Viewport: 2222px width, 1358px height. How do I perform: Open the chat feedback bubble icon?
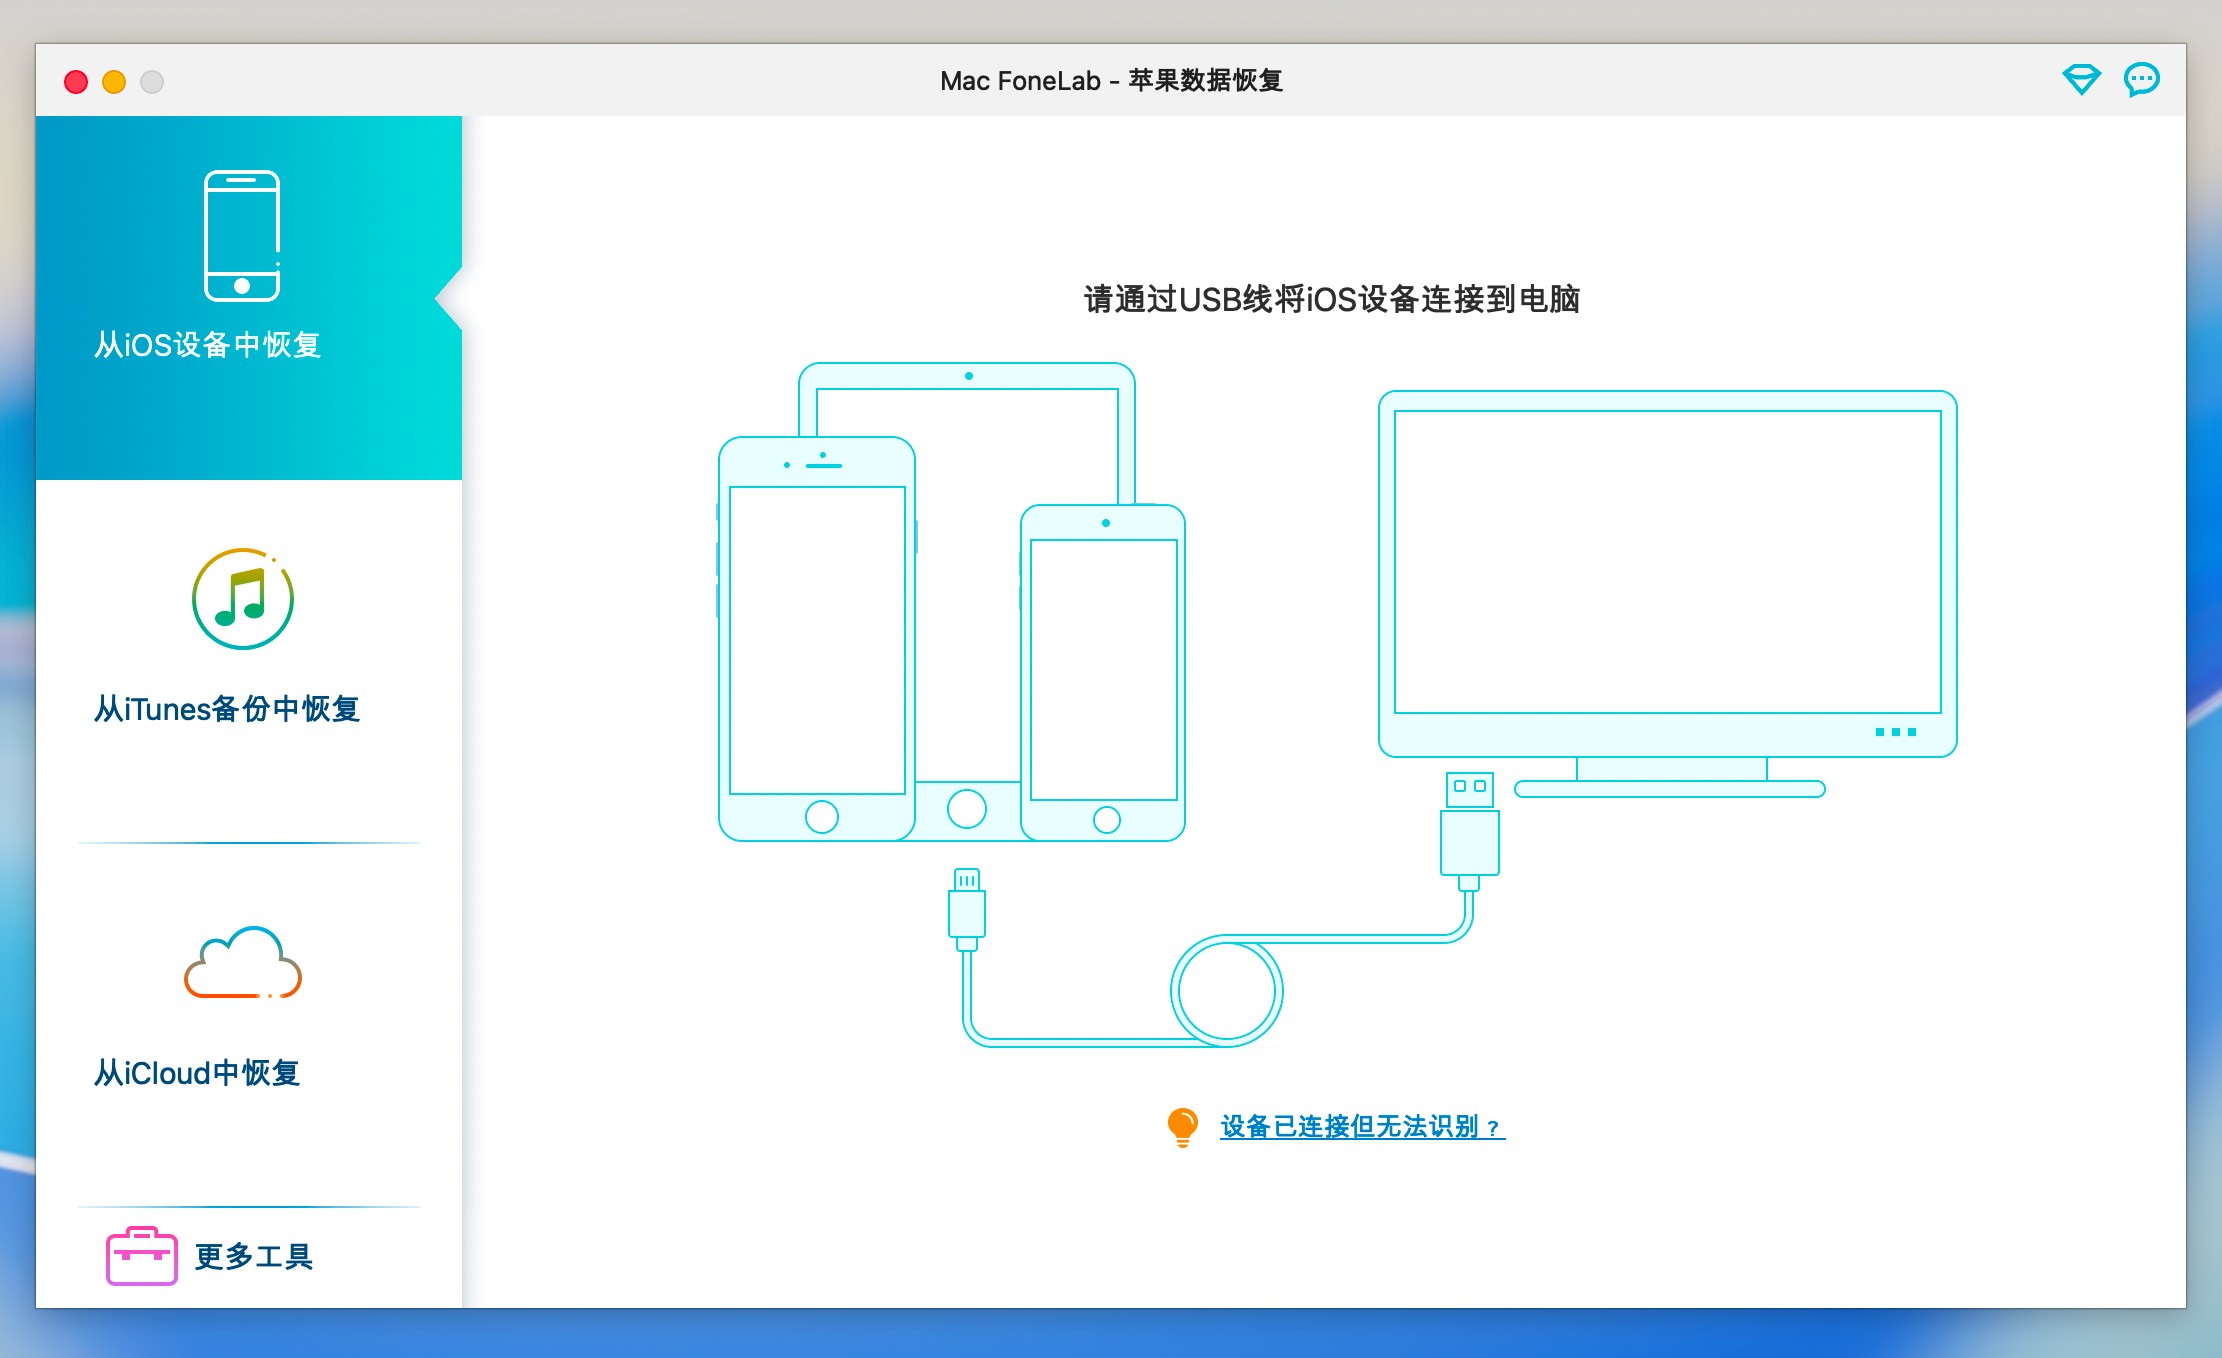(2141, 80)
